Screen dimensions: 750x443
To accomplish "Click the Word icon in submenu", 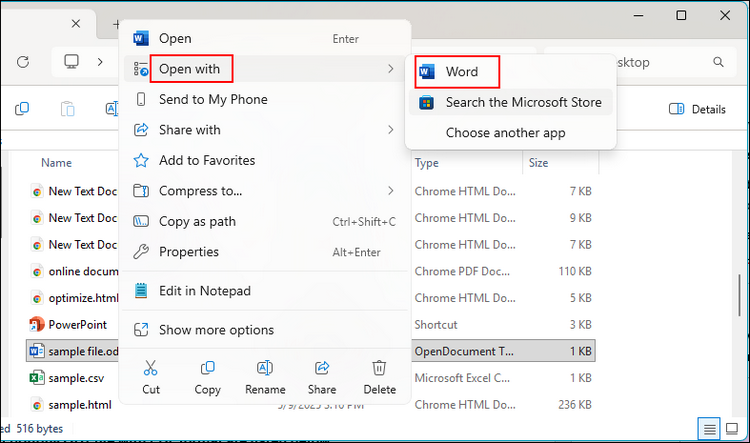I will 426,72.
